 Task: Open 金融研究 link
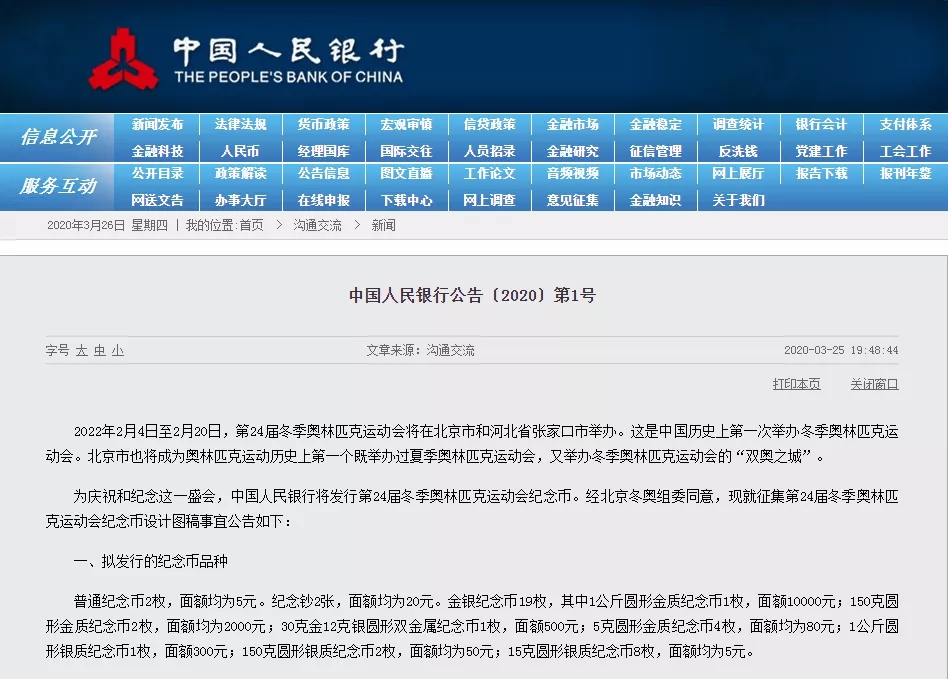click(x=573, y=151)
